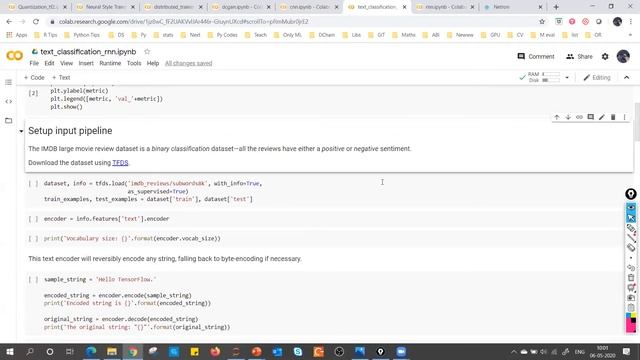
Task: Follow the TFDS link
Action: (x=120, y=162)
